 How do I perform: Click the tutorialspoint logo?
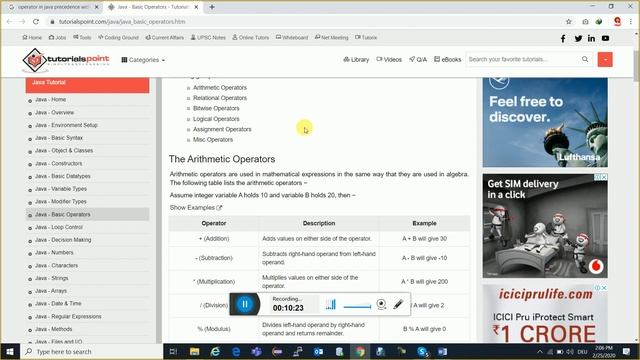[x=66, y=60]
